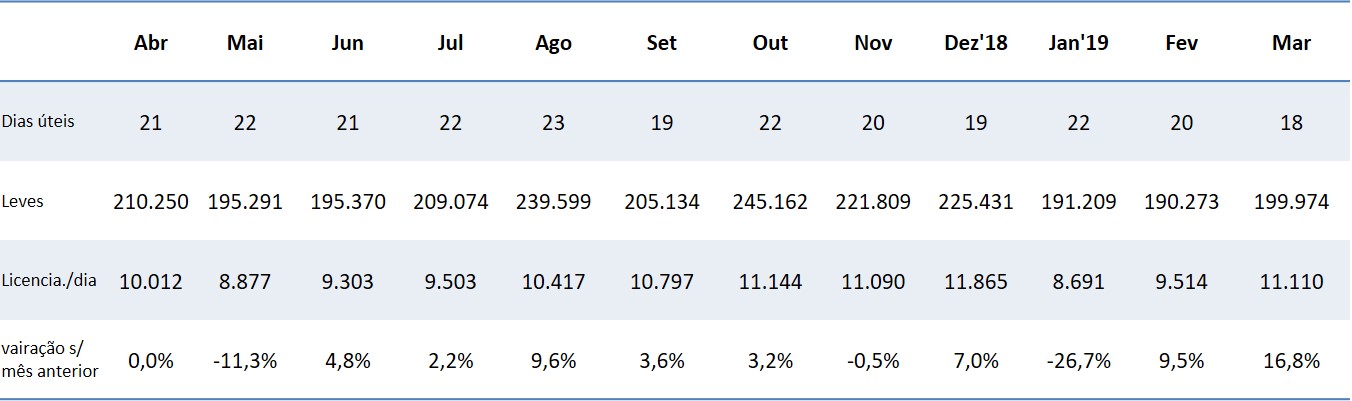Screen dimensions: 1352x401
Task: Select the Set column header
Action: (661, 43)
